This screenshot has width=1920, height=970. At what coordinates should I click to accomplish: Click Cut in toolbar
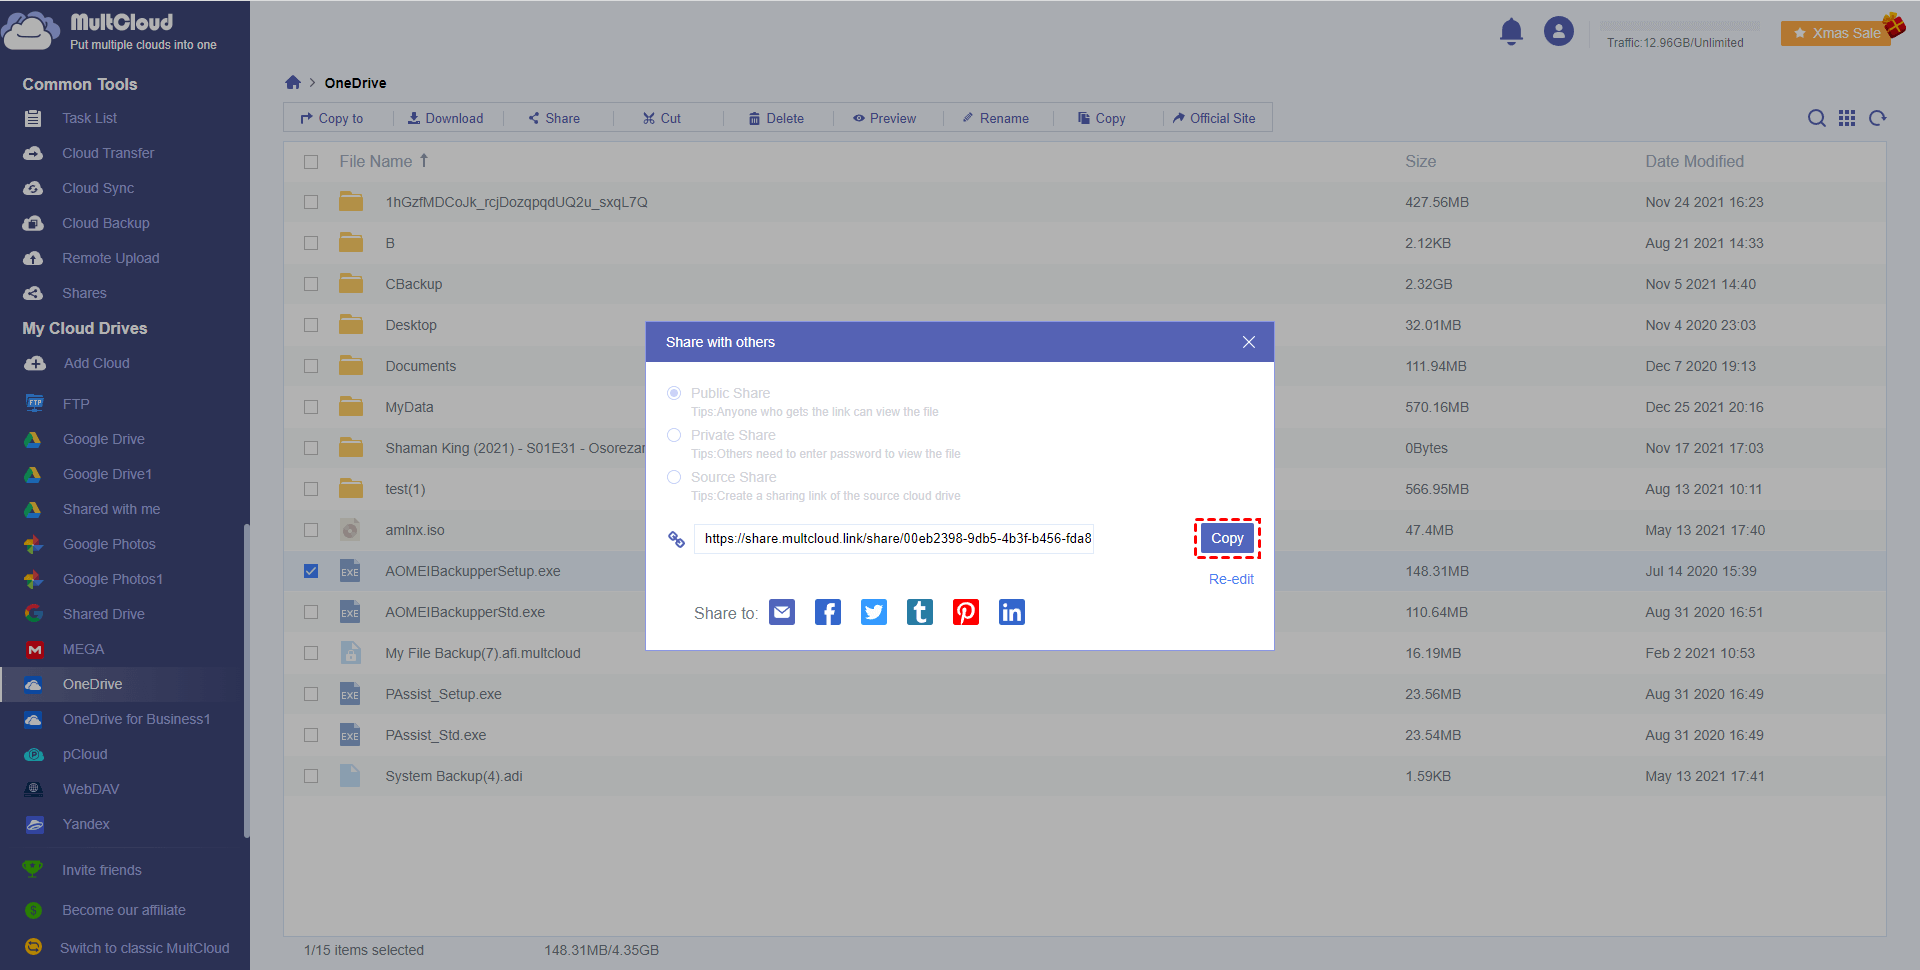click(662, 118)
